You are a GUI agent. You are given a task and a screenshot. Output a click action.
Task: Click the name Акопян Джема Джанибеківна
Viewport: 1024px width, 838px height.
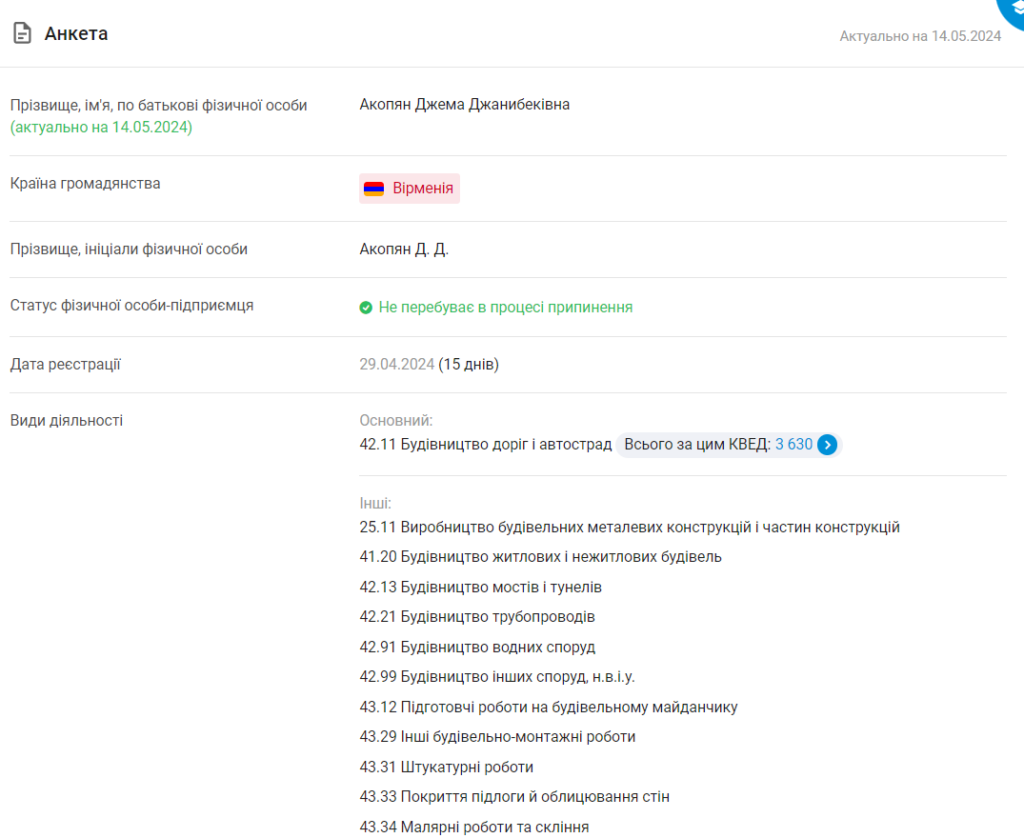coord(464,104)
